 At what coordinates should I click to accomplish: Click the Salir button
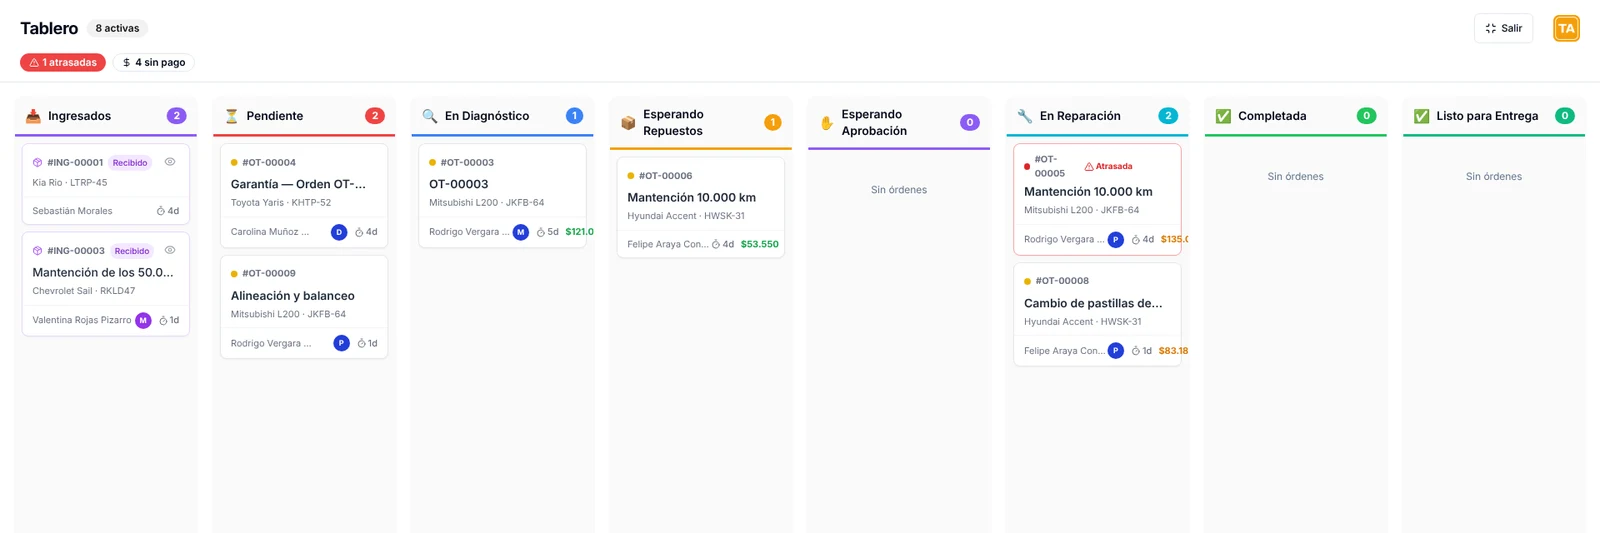1503,28
